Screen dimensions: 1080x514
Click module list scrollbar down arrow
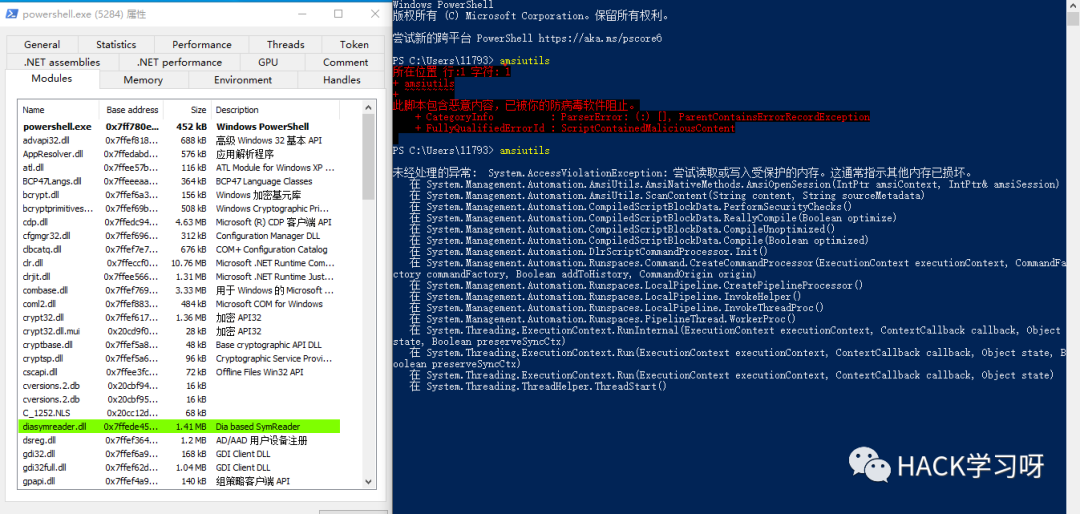(x=368, y=482)
